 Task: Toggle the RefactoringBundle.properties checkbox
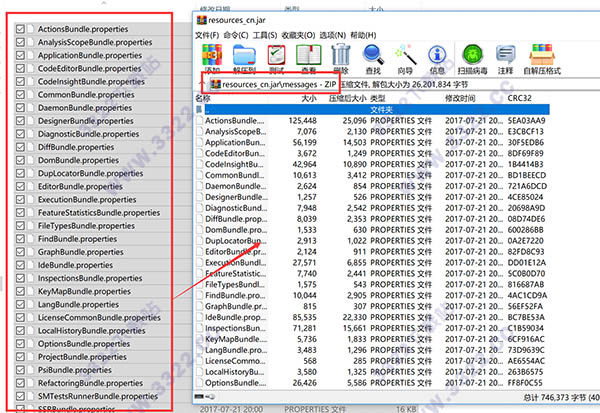(20, 383)
